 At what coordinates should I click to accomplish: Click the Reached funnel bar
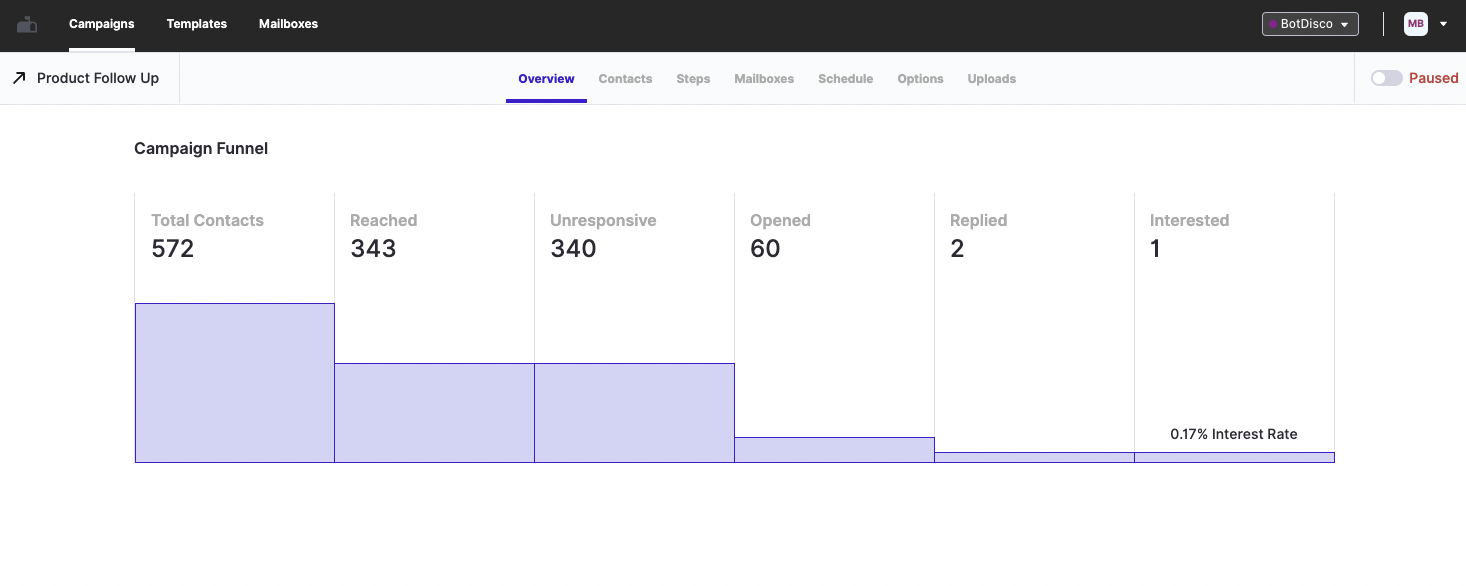coord(435,413)
